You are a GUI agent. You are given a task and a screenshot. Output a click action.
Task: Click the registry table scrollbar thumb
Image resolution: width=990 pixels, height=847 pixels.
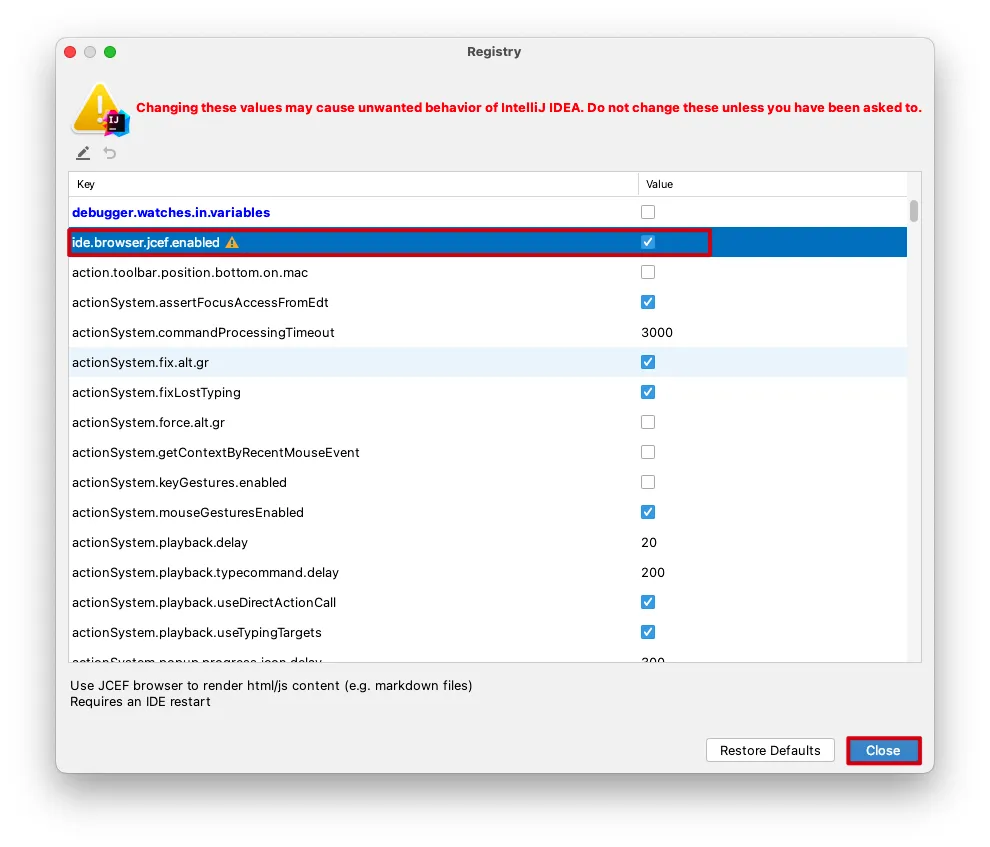click(x=914, y=211)
